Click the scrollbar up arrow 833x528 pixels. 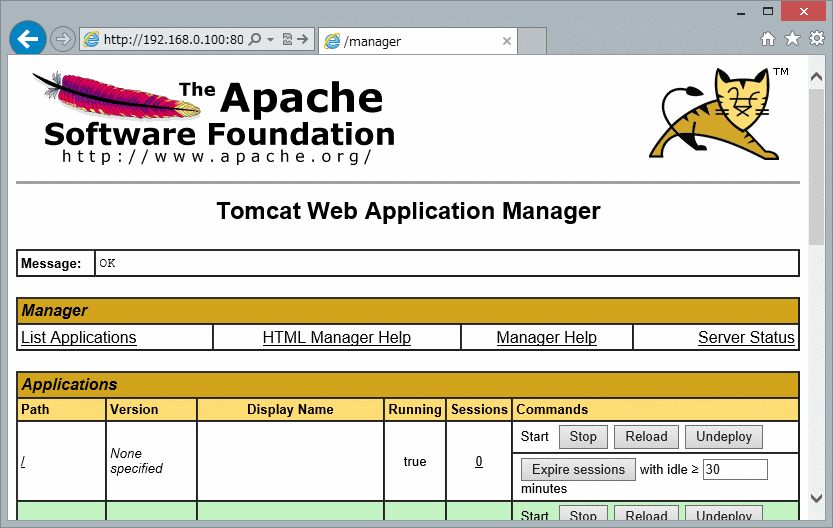(x=817, y=77)
